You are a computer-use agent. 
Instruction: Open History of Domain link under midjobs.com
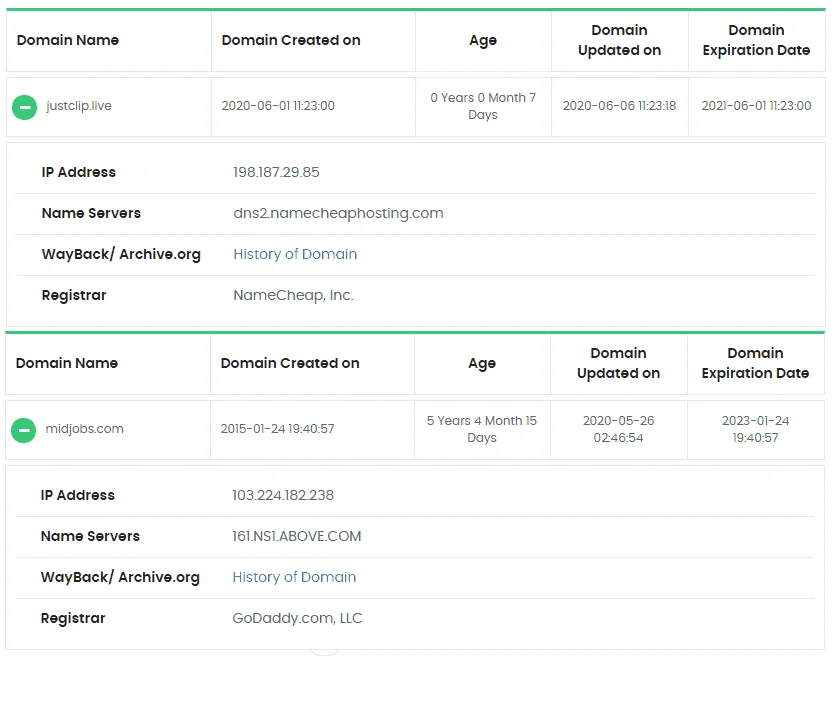point(294,577)
